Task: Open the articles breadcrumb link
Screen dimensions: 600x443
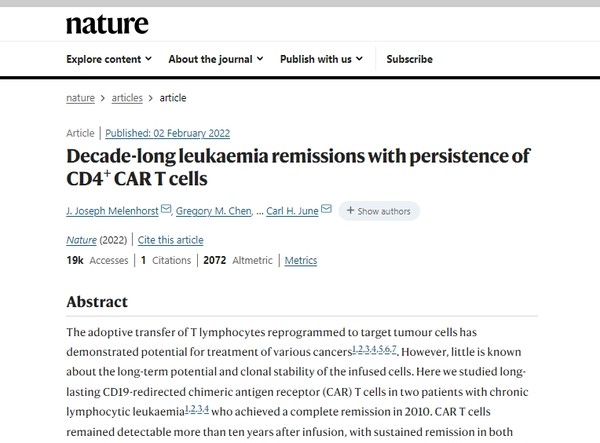Action: click(127, 98)
